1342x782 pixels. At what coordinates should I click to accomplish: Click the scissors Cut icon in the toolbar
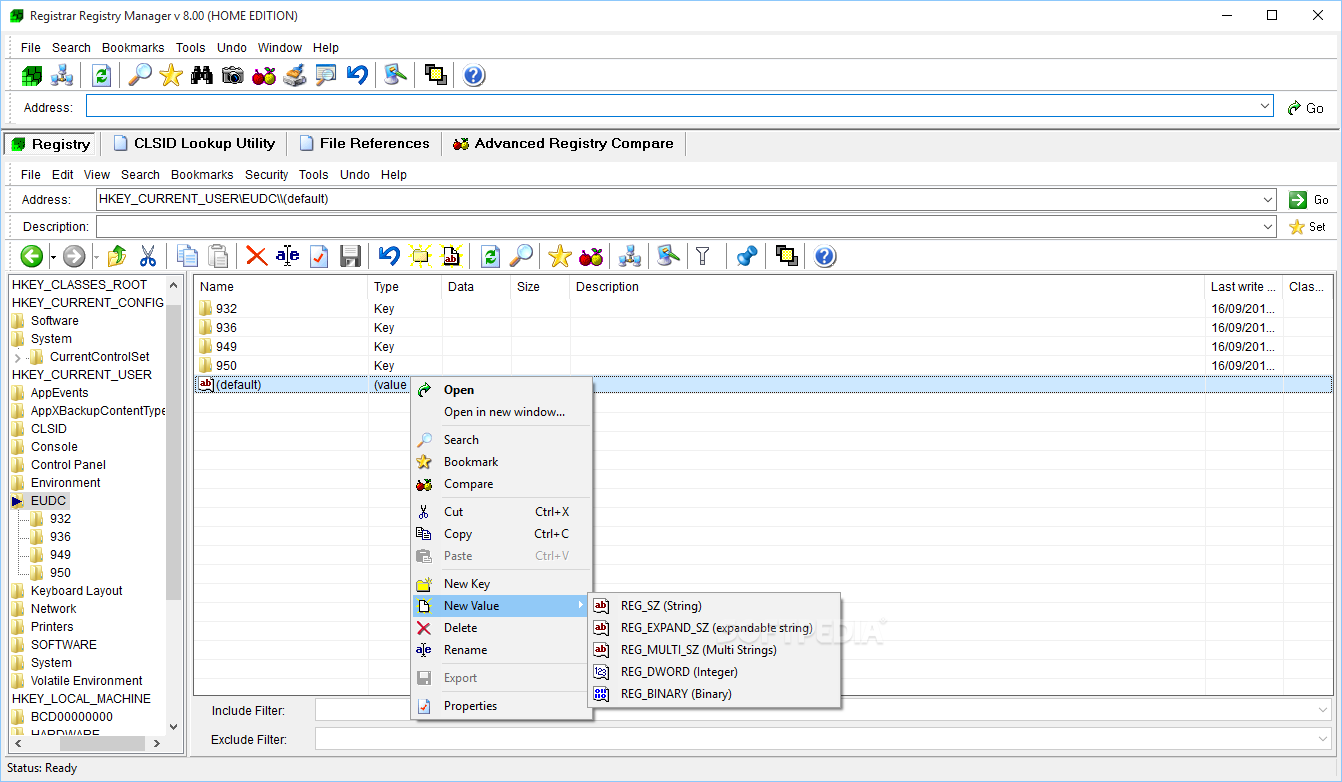148,256
